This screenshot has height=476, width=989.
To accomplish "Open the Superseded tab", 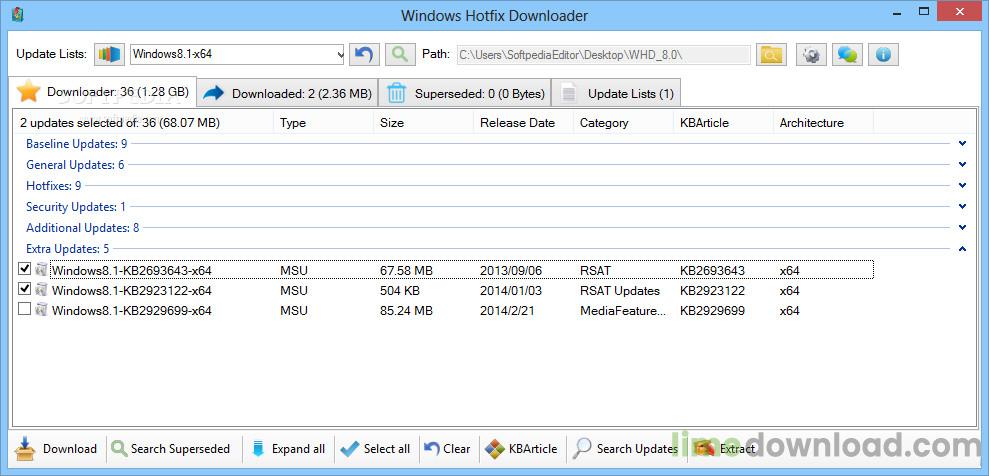I will tap(465, 93).
